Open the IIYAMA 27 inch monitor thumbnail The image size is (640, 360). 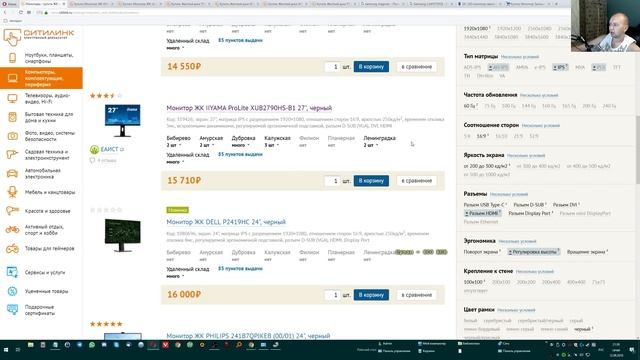(x=122, y=120)
